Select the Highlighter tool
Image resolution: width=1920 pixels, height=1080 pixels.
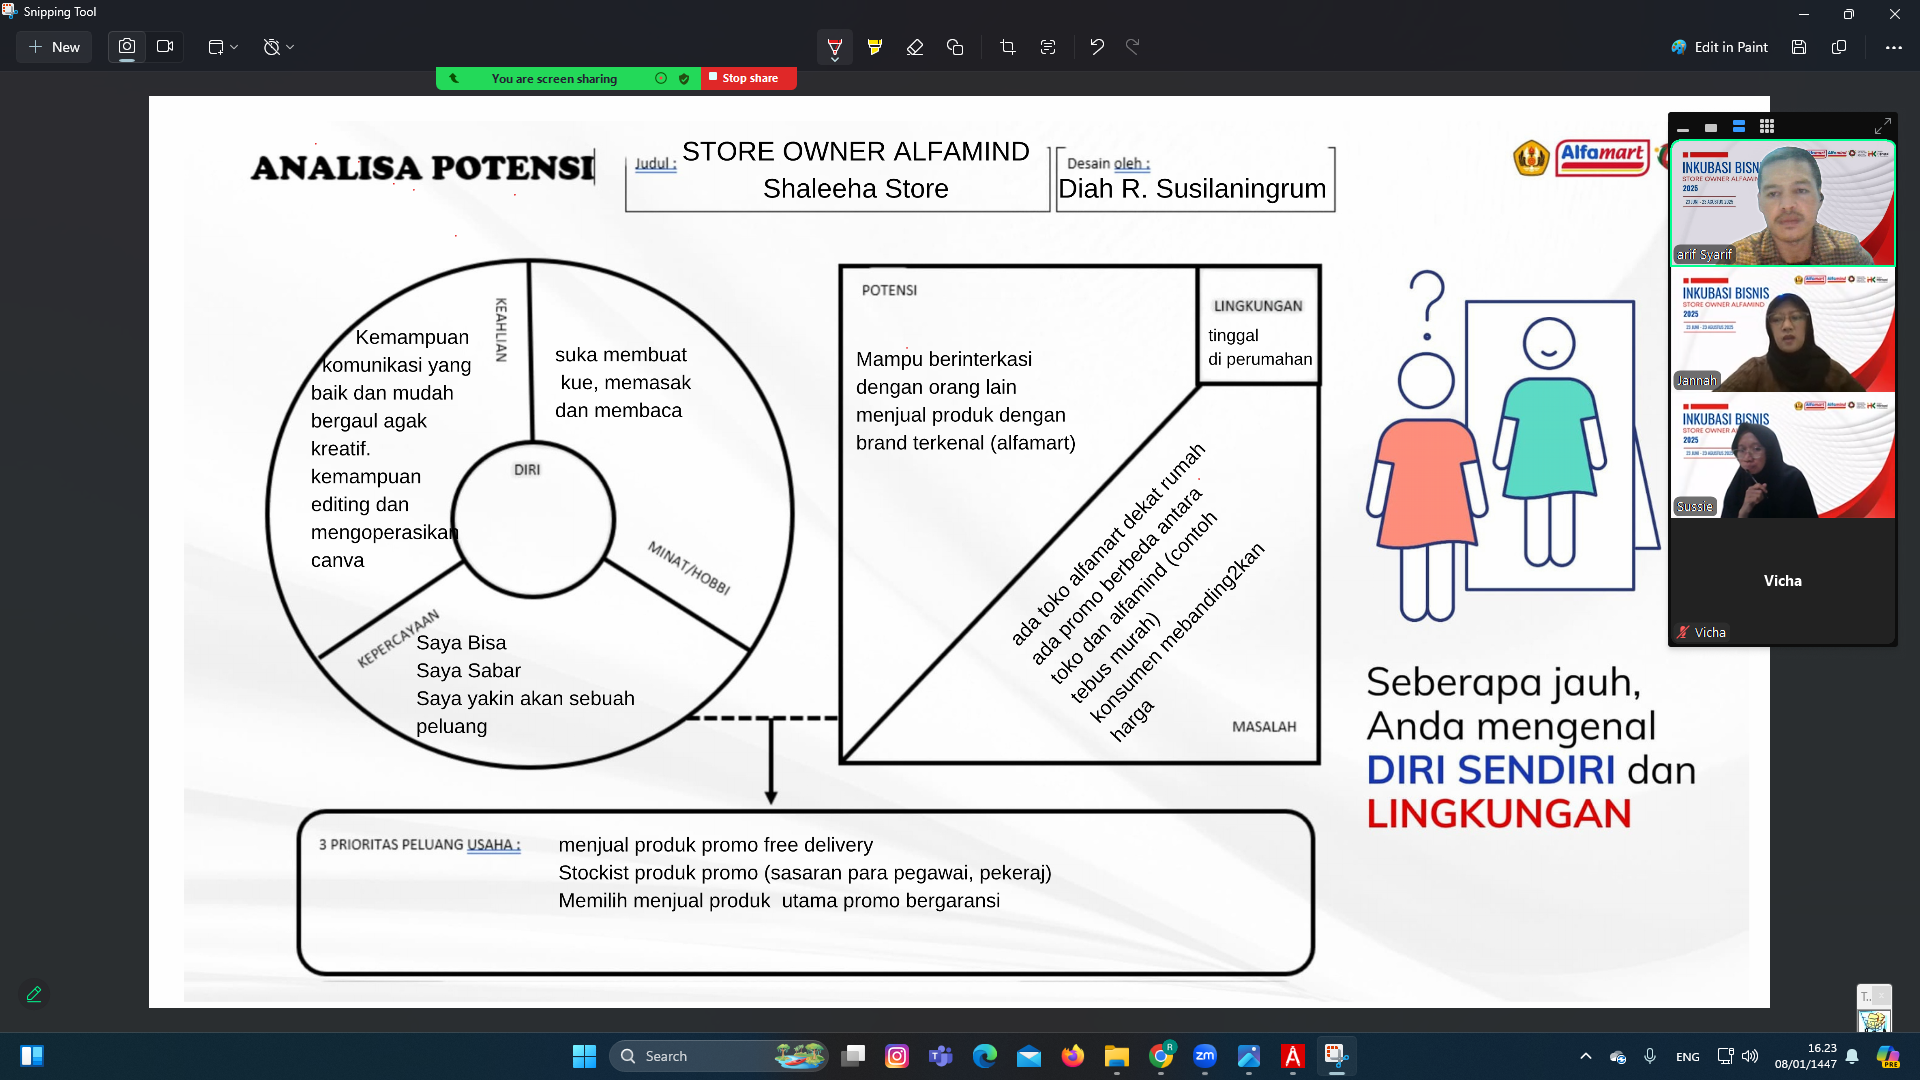click(875, 47)
